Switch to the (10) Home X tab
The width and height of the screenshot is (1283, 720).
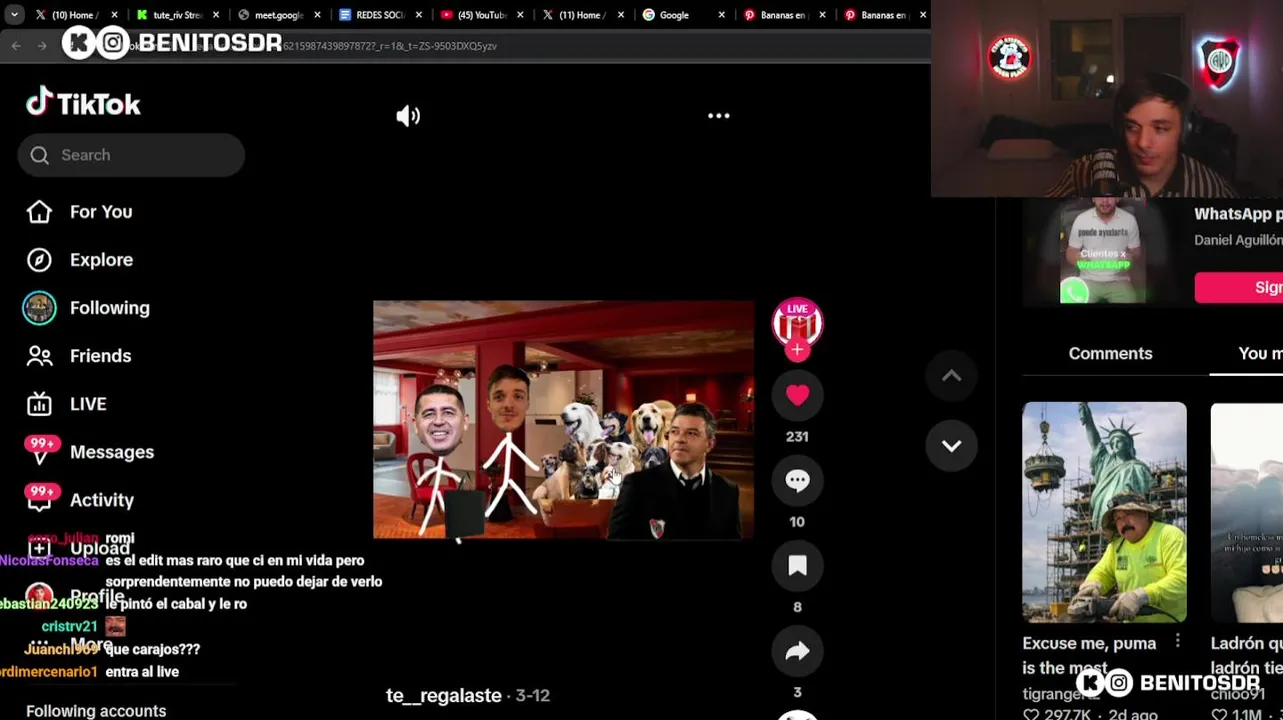(74, 15)
